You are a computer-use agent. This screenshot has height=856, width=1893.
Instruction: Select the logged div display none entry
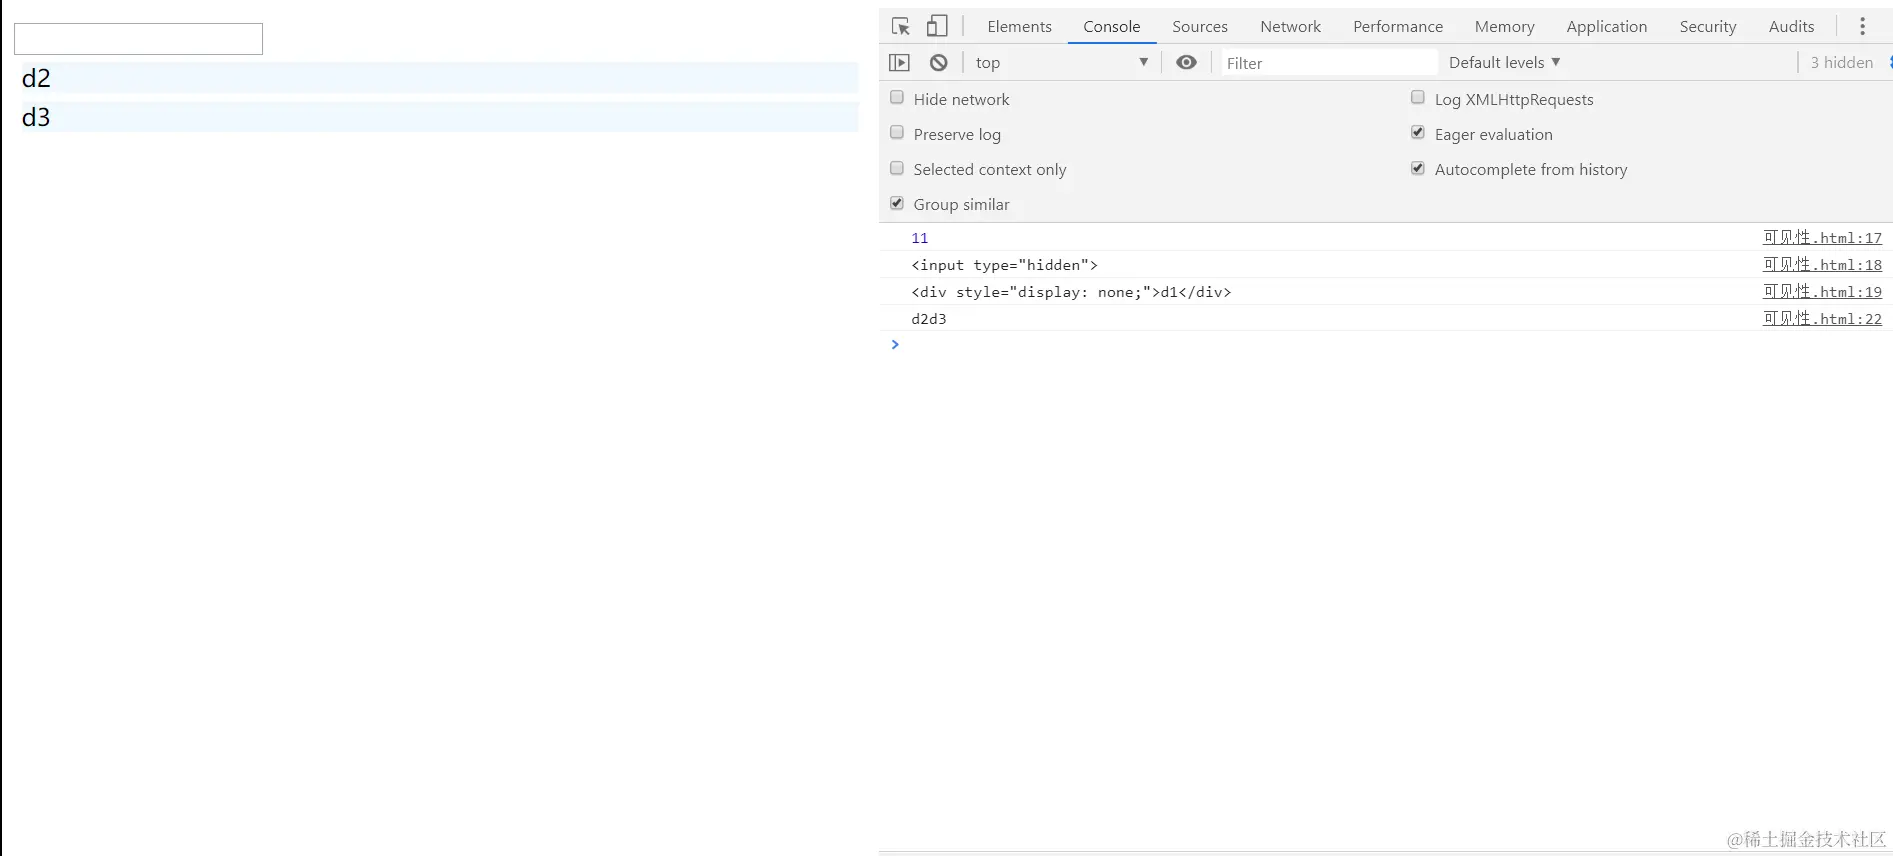[1071, 292]
